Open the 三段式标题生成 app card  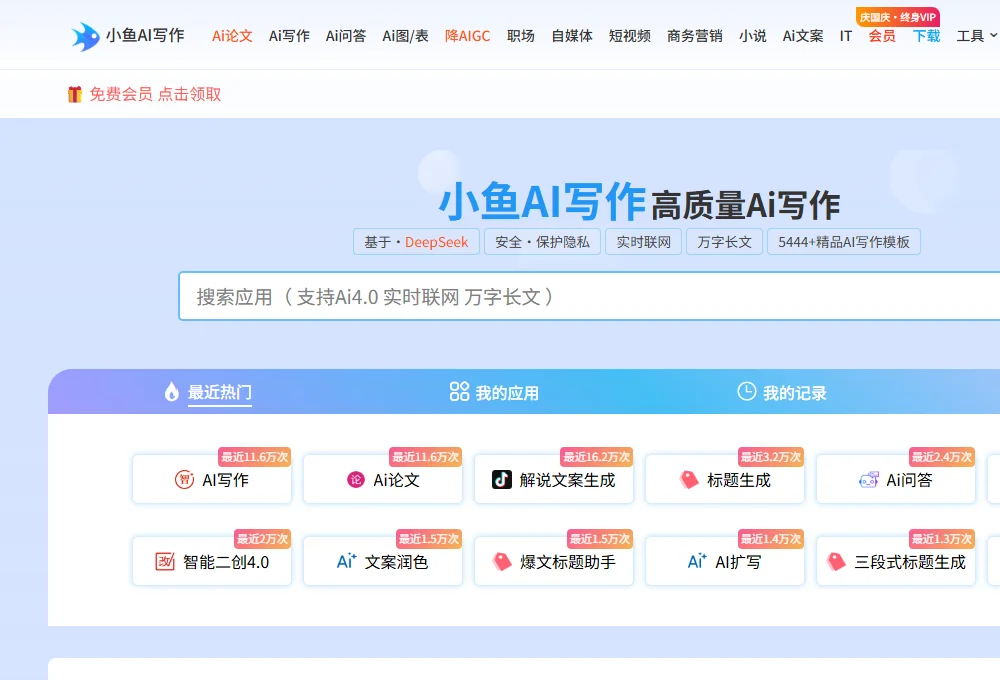tap(895, 561)
